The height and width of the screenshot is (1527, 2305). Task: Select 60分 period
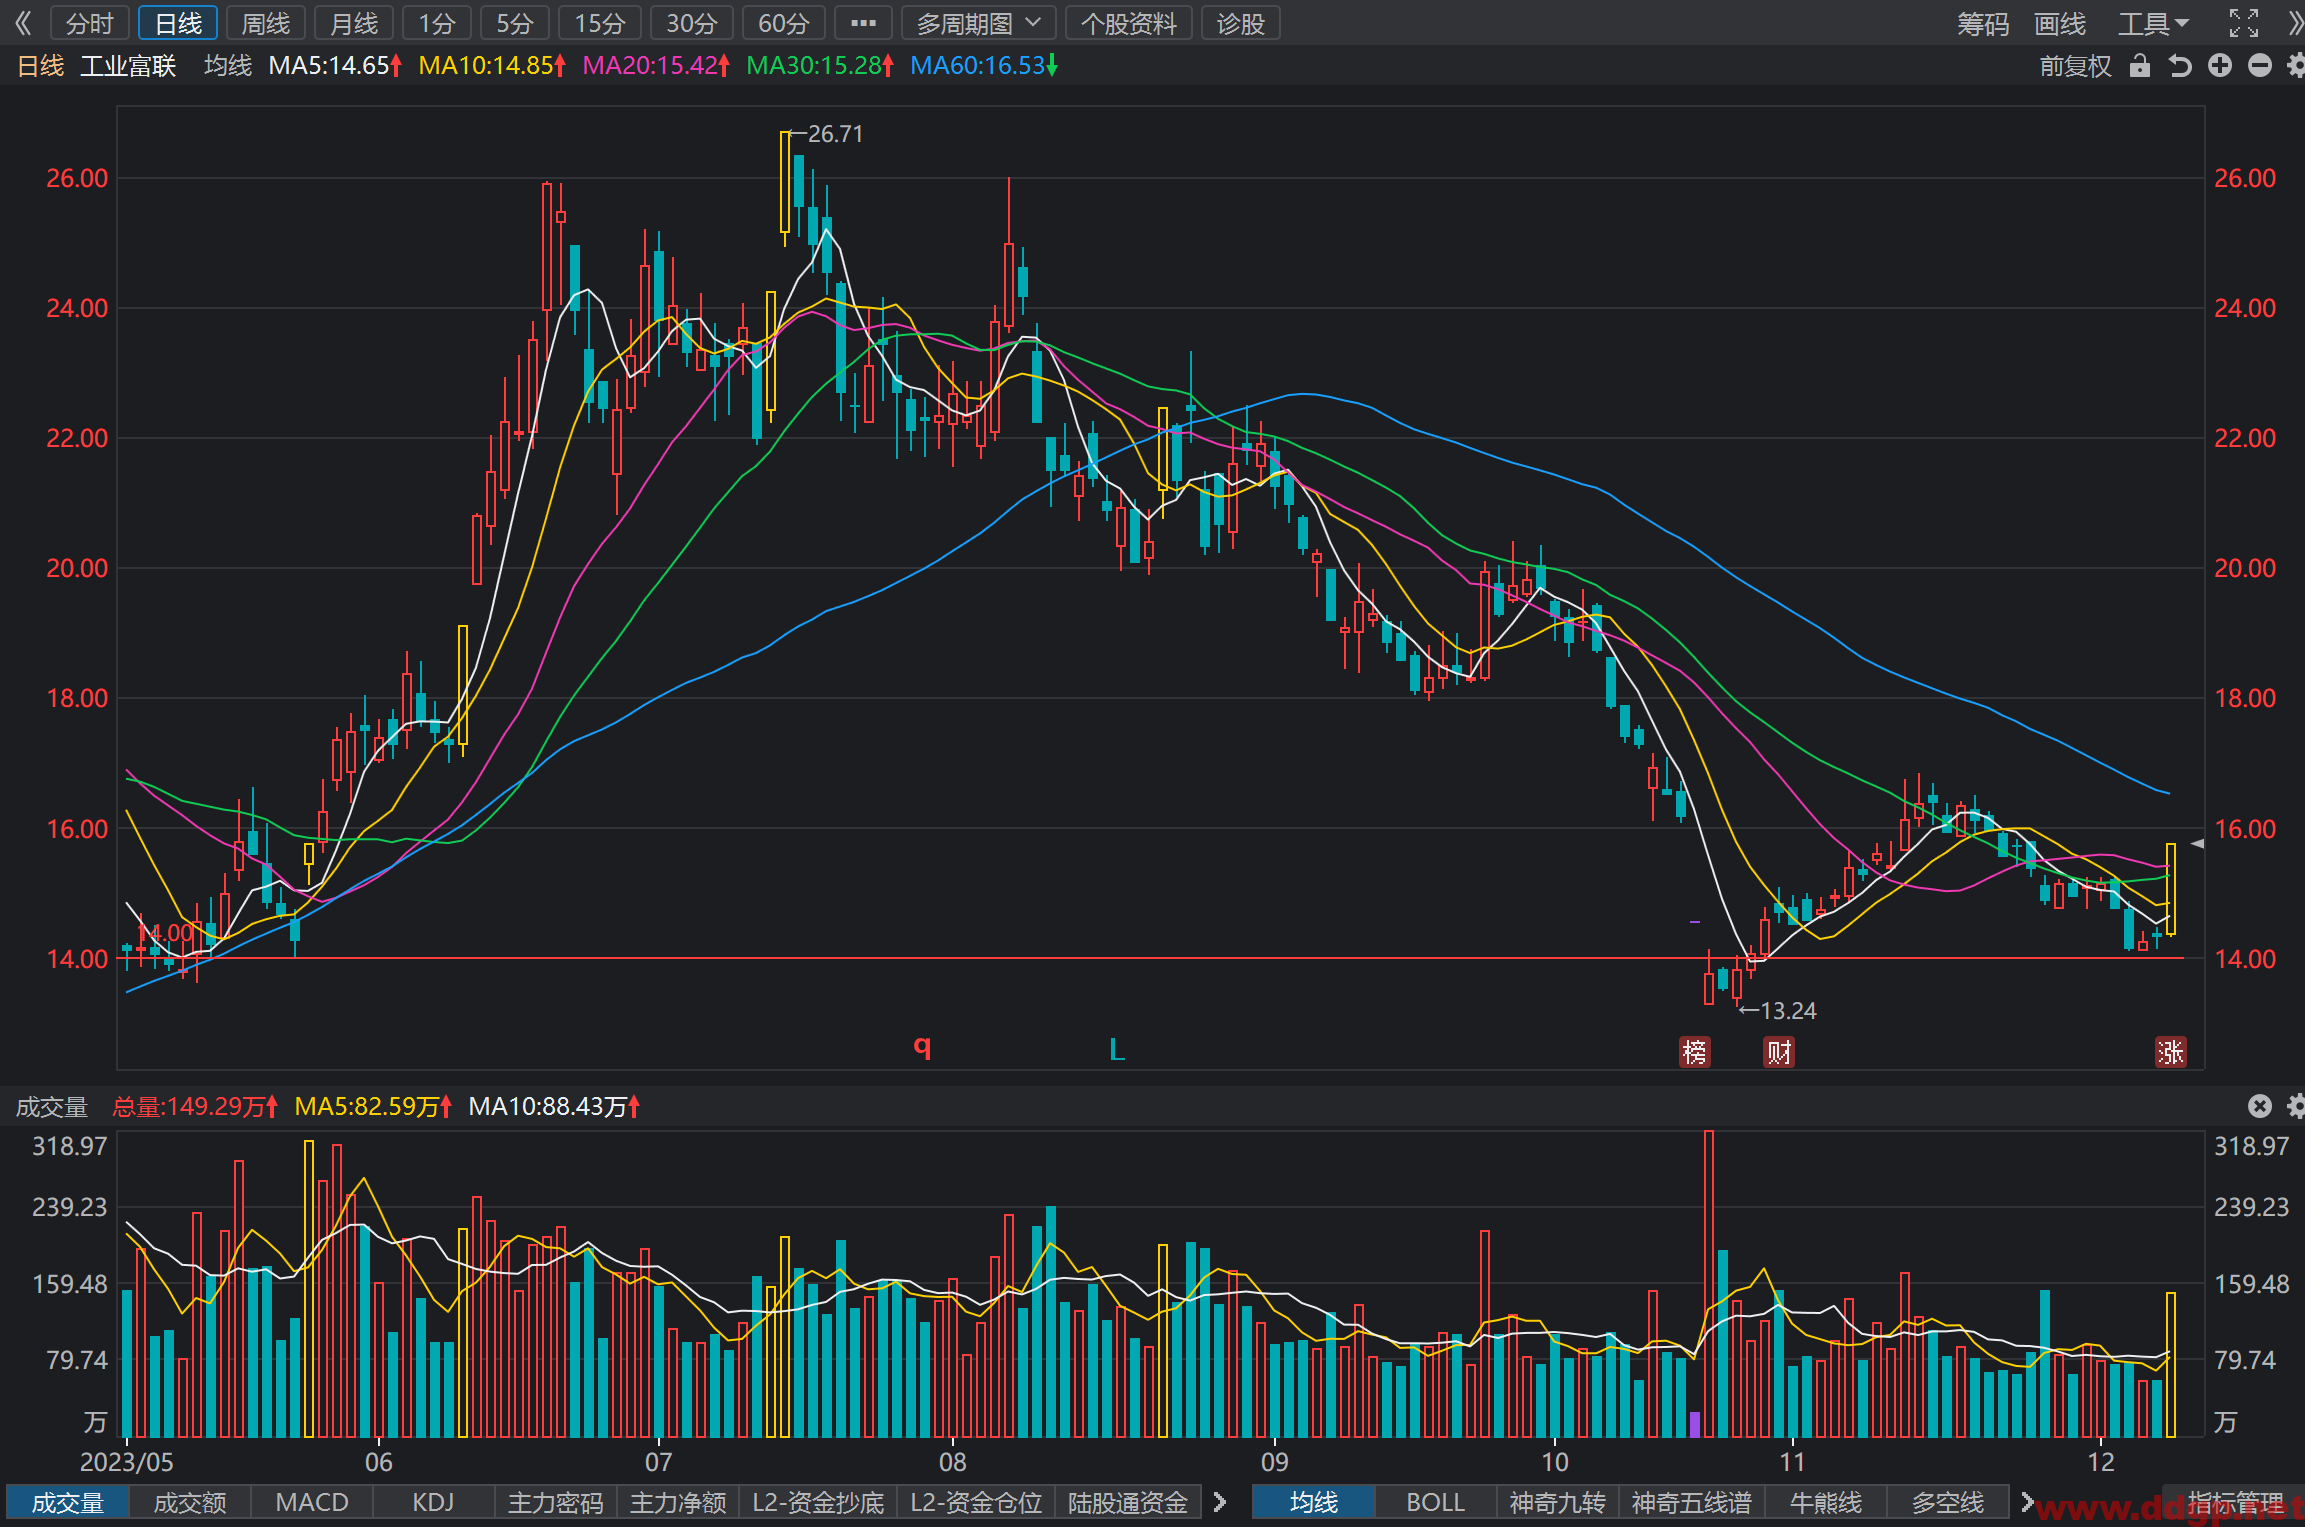tap(784, 23)
